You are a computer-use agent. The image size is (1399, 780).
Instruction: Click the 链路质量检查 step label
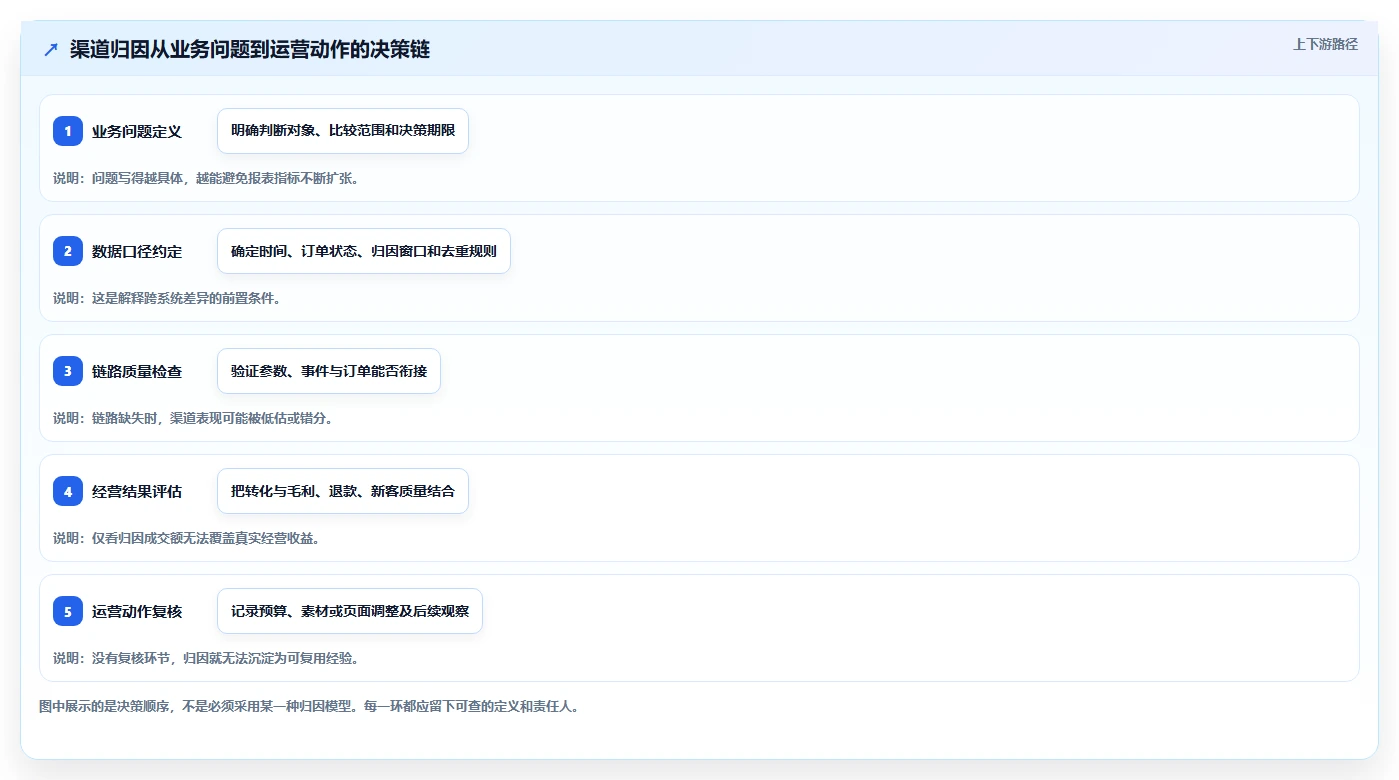click(137, 371)
